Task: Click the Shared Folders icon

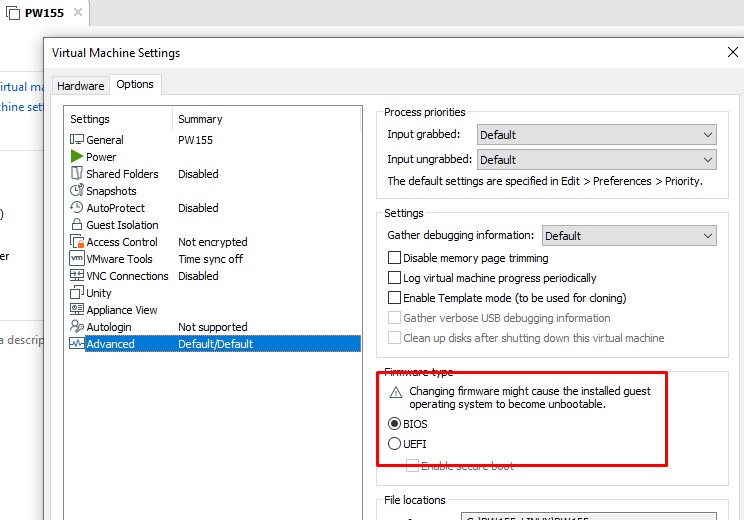Action: point(76,173)
